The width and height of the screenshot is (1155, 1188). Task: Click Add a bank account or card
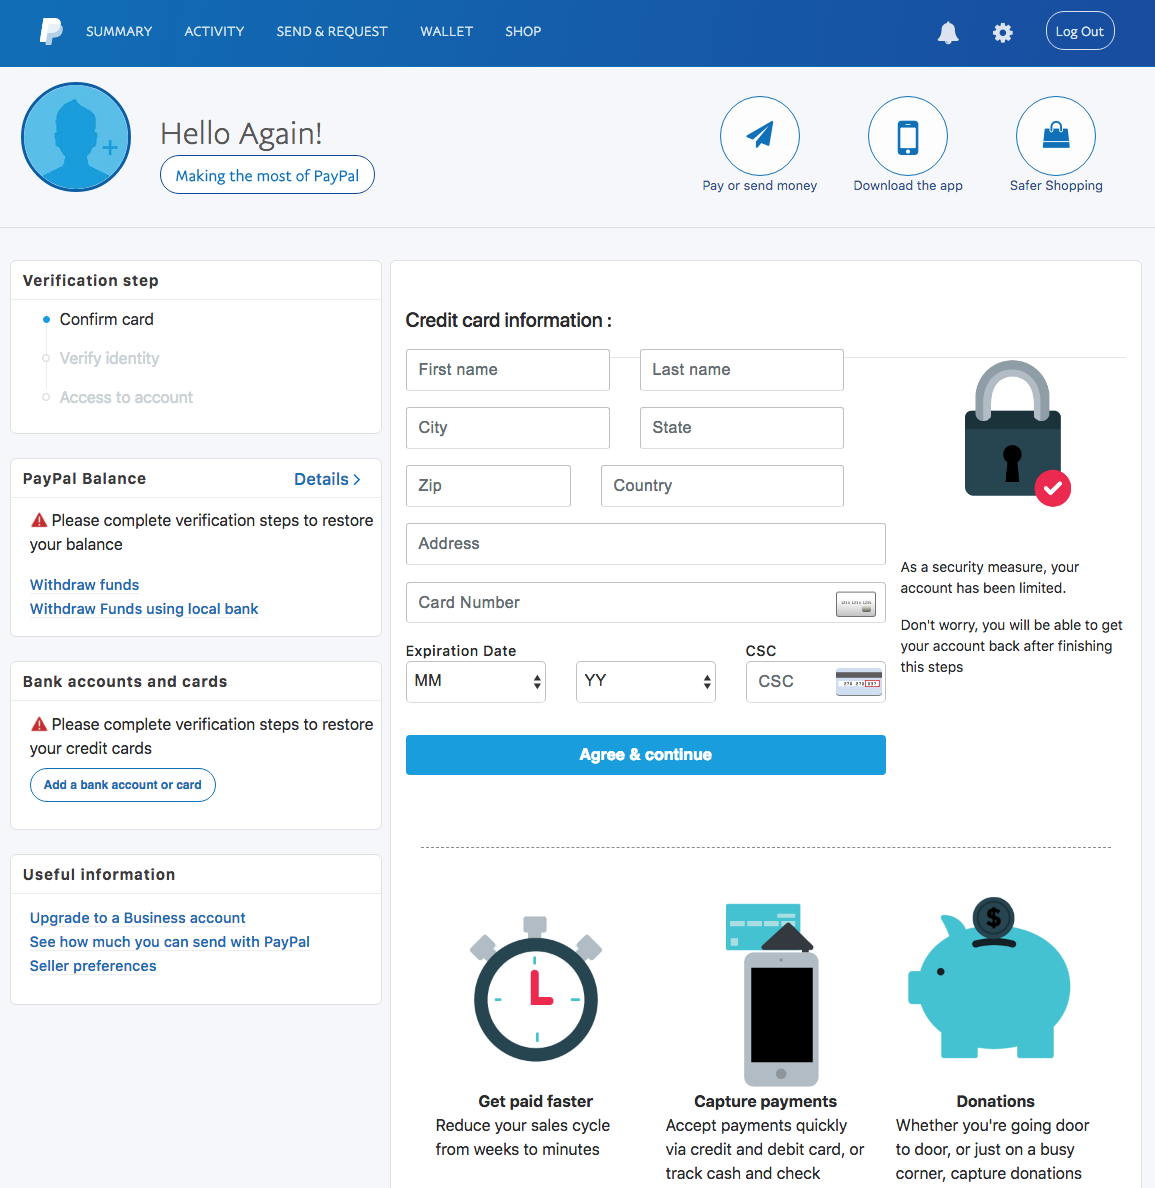(123, 785)
